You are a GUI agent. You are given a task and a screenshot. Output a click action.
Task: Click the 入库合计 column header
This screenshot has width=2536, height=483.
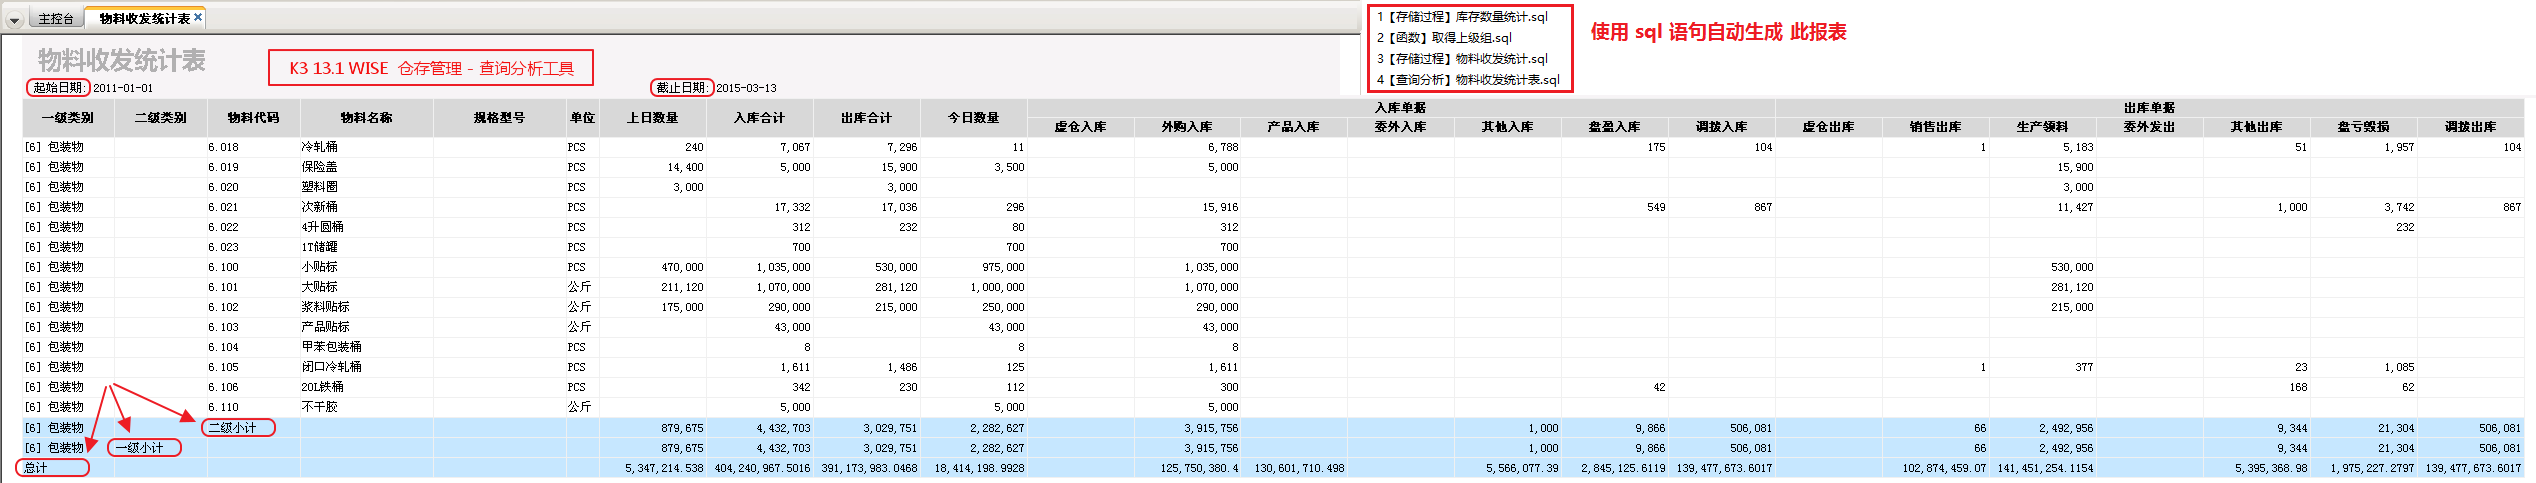pos(759,118)
